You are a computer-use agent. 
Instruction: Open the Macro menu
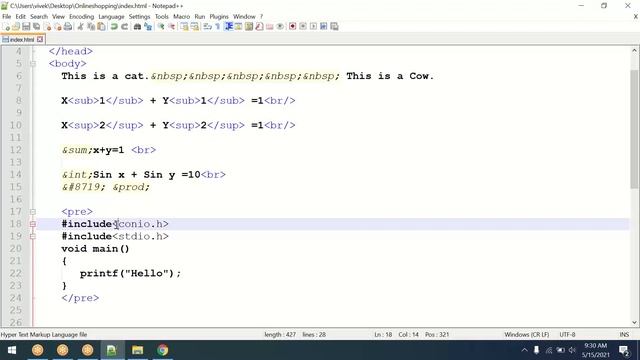(x=182, y=17)
